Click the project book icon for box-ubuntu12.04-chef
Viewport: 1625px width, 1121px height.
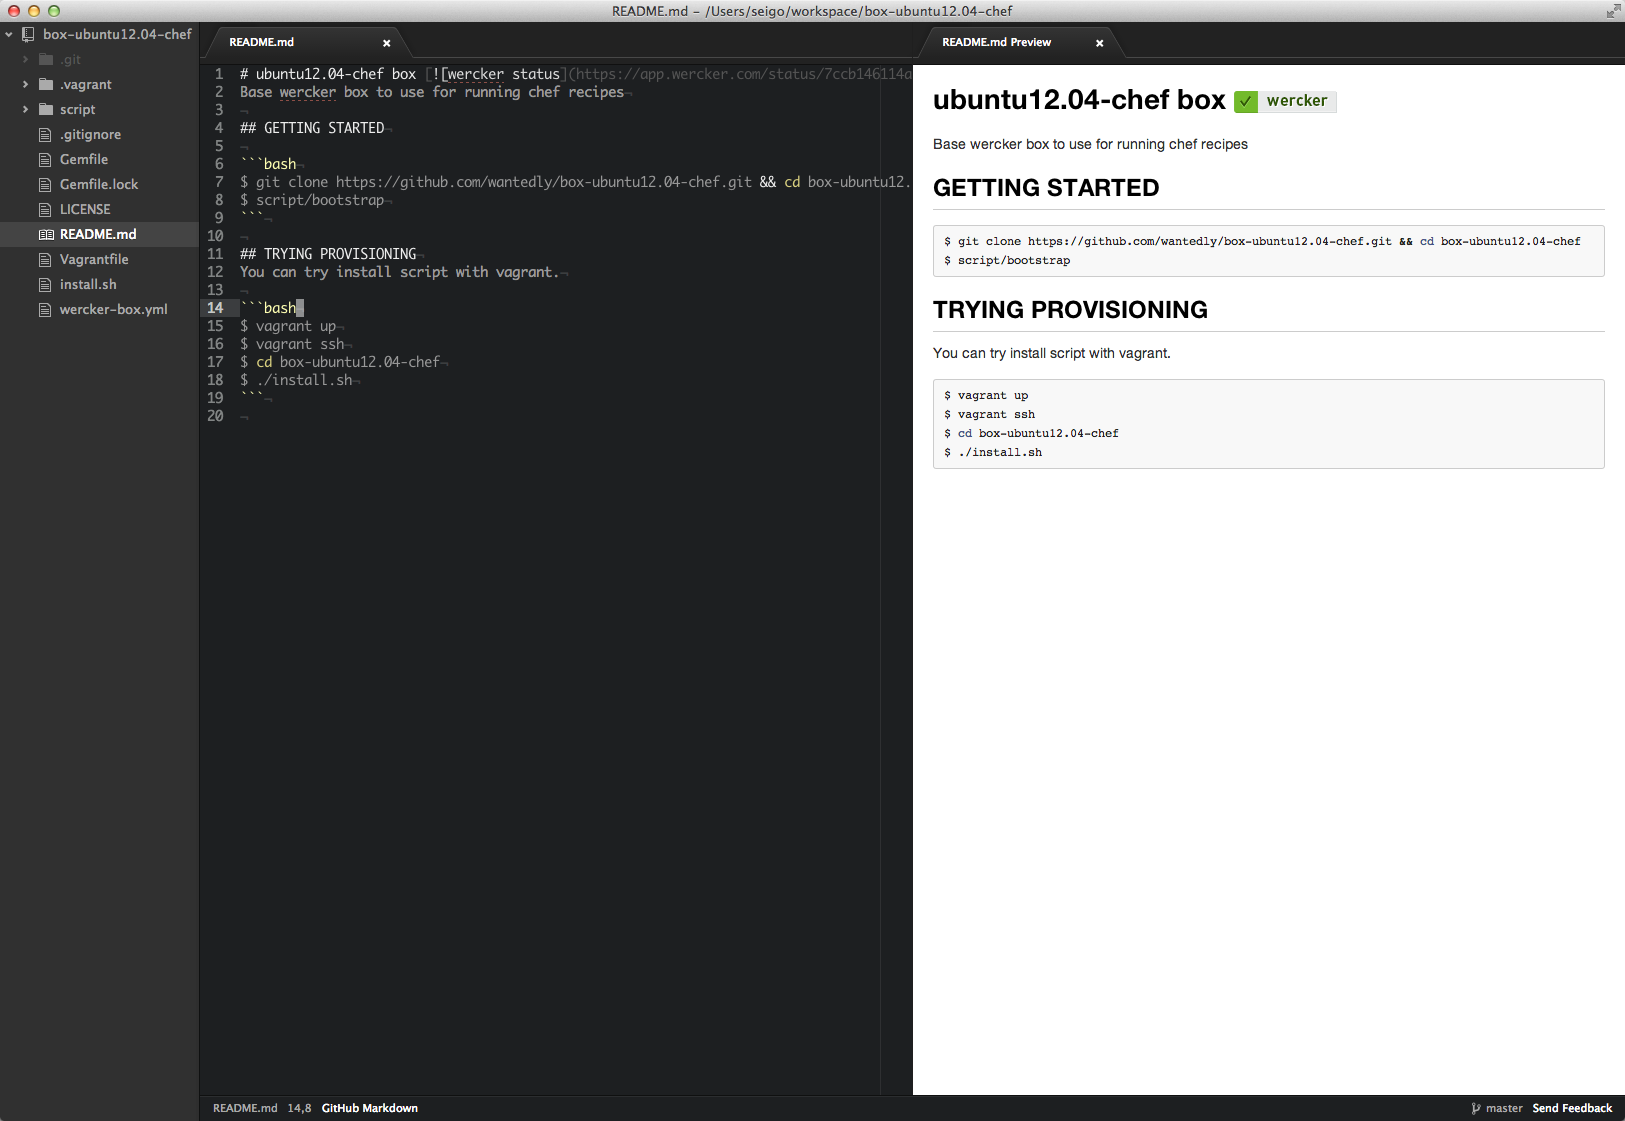tap(27, 33)
